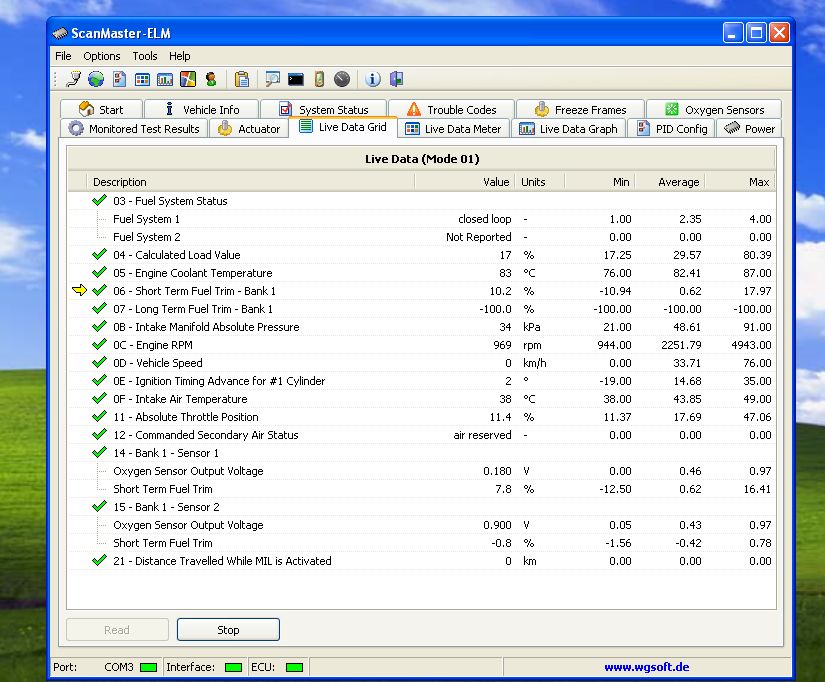Screen dimensions: 825x682
Task: Click green checkmark beside Fuel System Status
Action: [x=99, y=200]
